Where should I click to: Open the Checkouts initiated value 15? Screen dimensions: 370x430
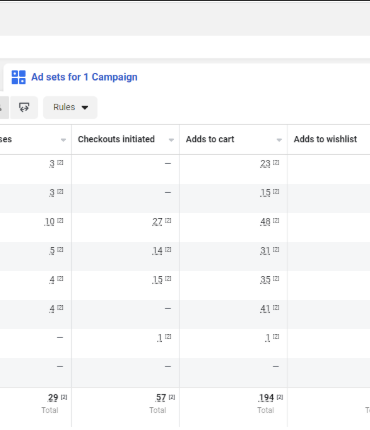point(157,280)
